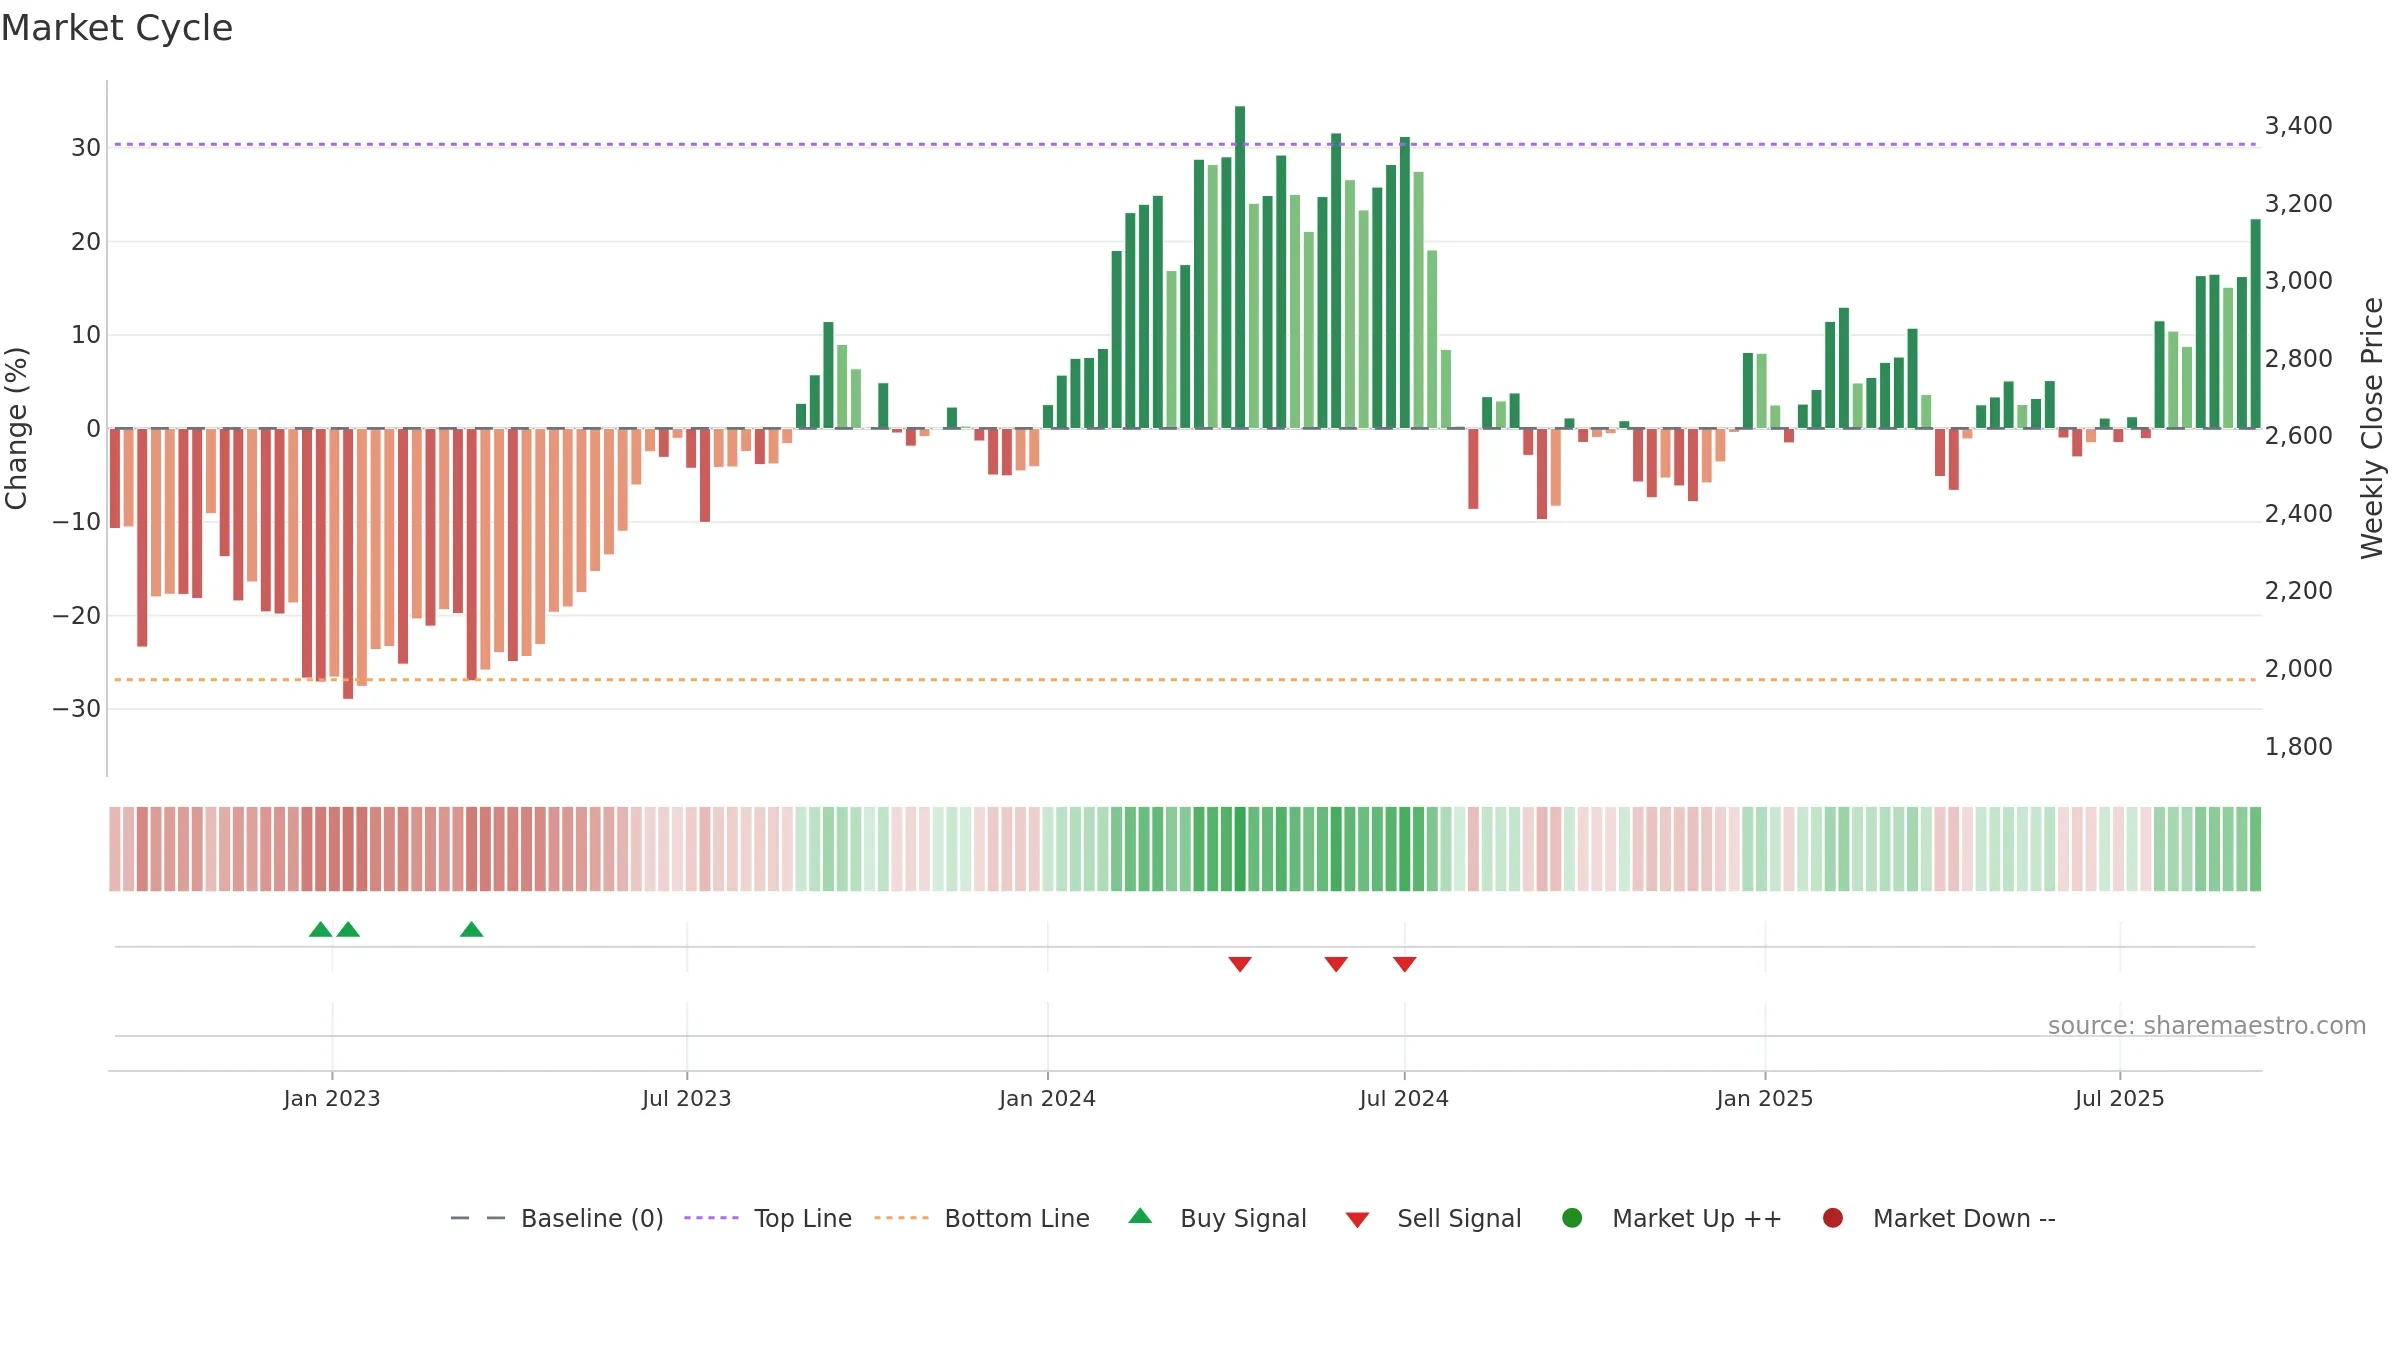Click the tallest green bar above the Top Line
Screen dimensions: 2400x1350
coord(1240,267)
